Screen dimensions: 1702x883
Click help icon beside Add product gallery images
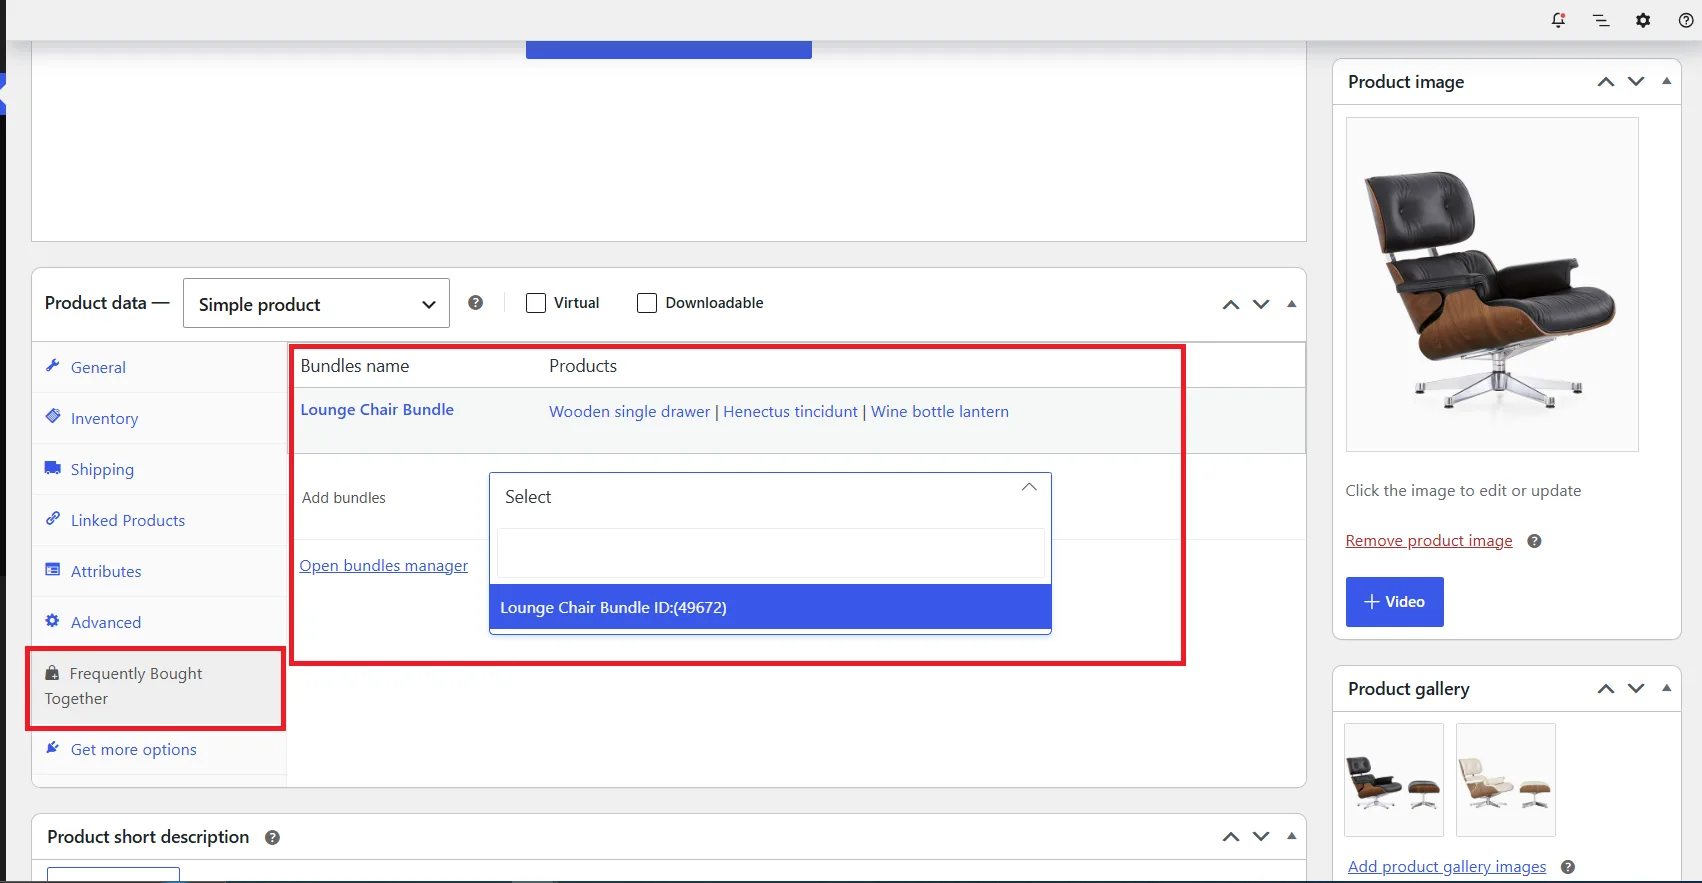tap(1568, 867)
